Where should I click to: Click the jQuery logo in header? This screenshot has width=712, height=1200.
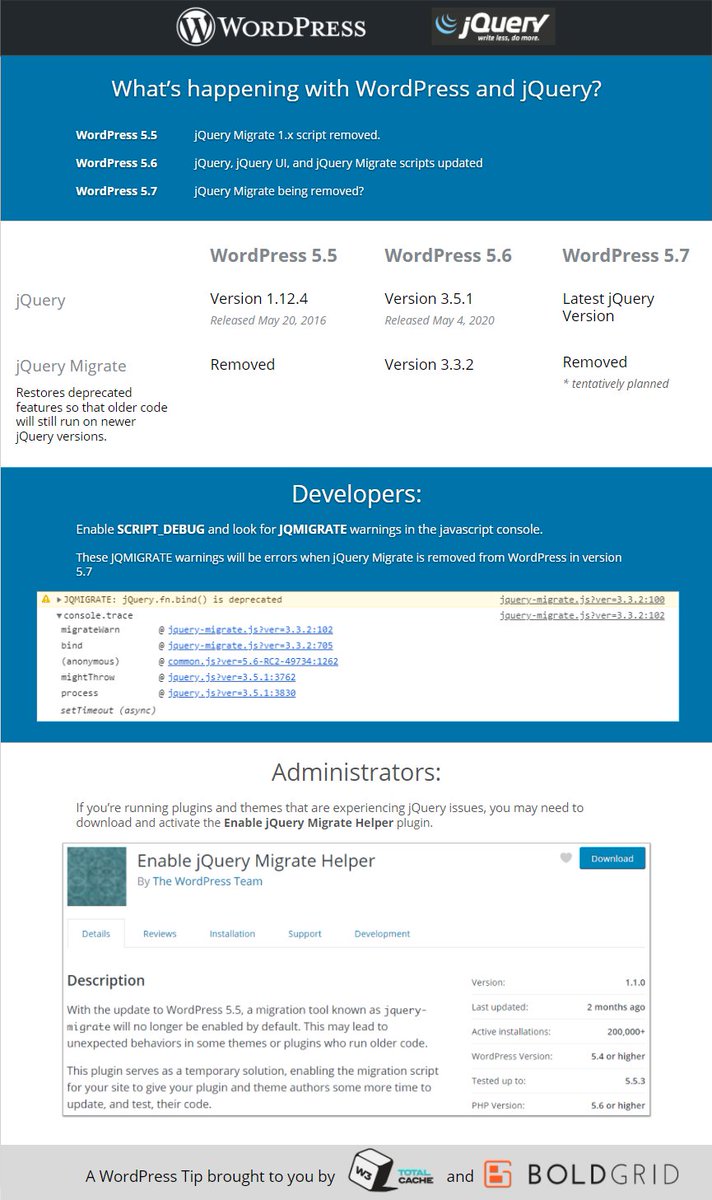(493, 27)
